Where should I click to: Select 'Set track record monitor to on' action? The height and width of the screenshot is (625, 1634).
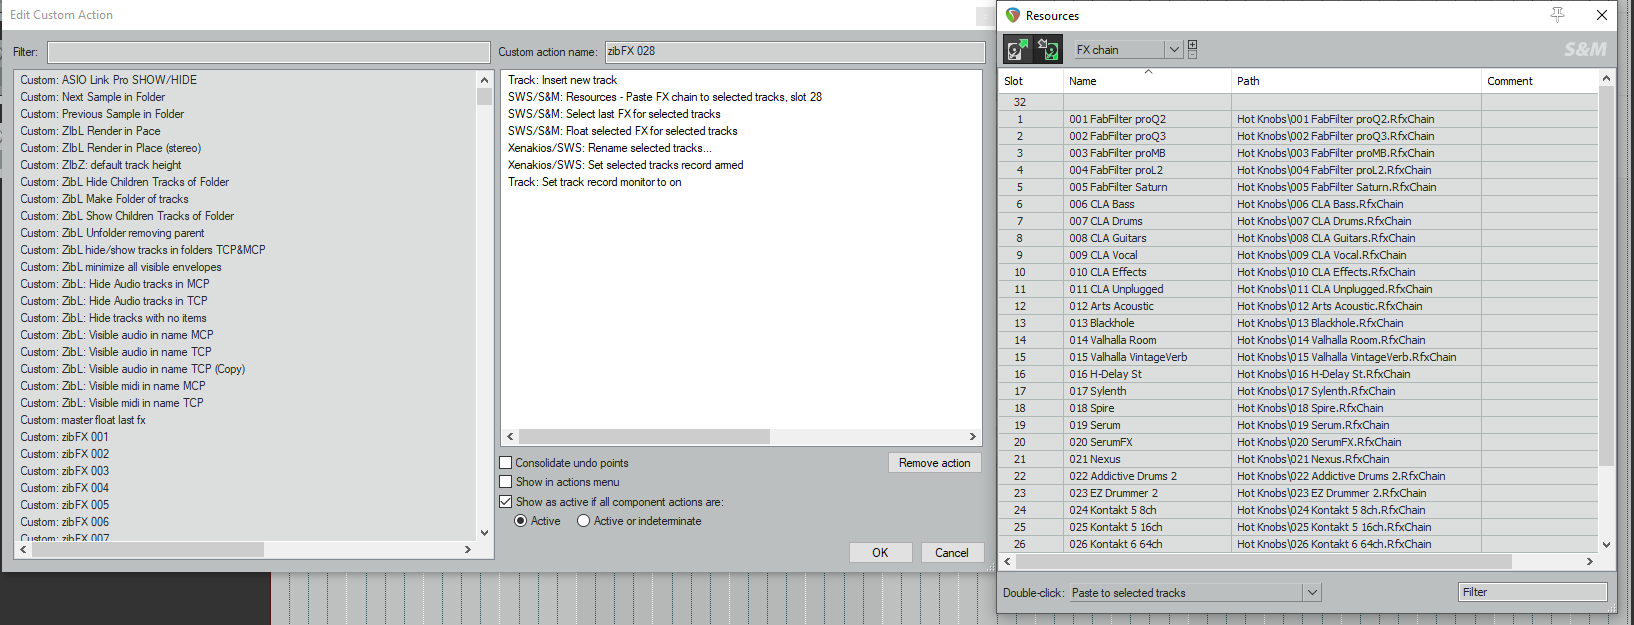[594, 182]
